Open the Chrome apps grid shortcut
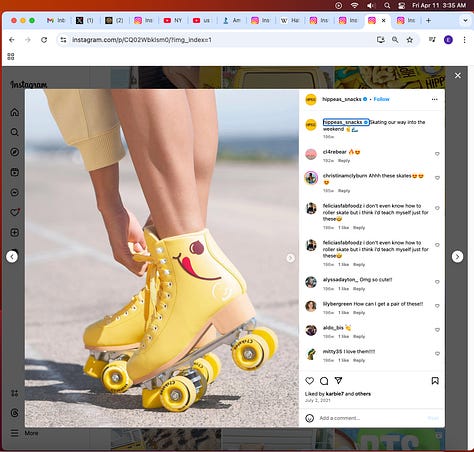The height and width of the screenshot is (452, 474). tap(11, 56)
